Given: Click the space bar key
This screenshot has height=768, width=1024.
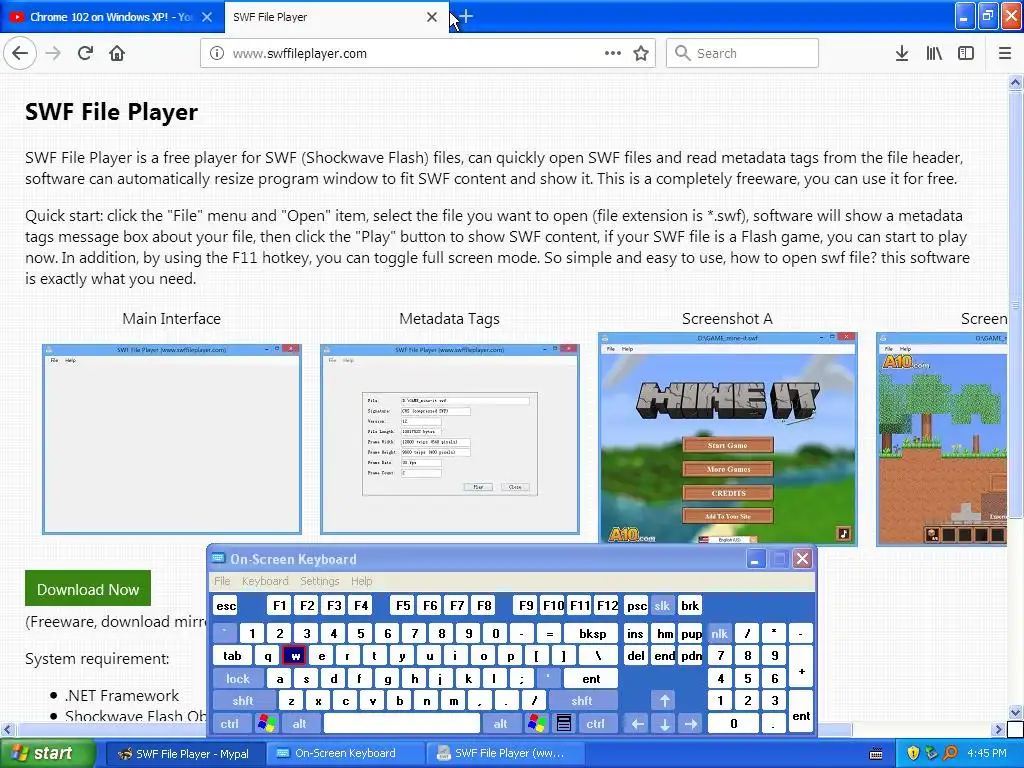Looking at the screenshot, I should pyautogui.click(x=402, y=724).
